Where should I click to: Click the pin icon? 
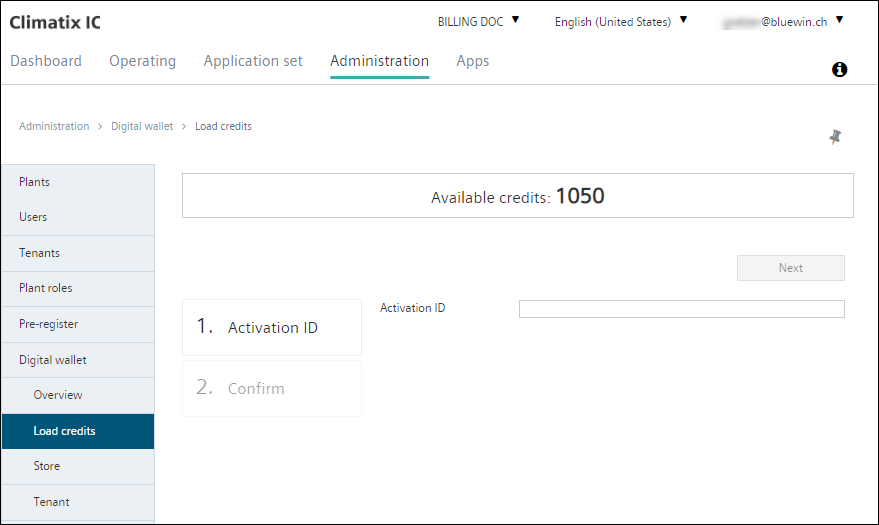pos(835,137)
